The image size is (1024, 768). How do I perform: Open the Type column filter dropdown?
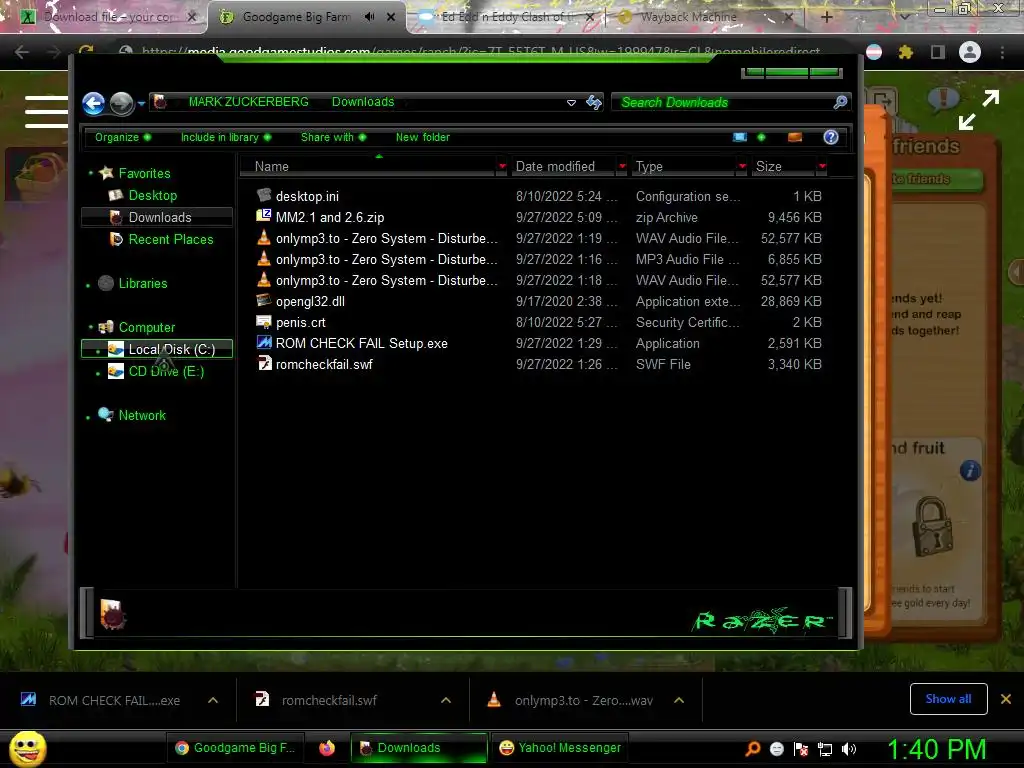pos(742,167)
